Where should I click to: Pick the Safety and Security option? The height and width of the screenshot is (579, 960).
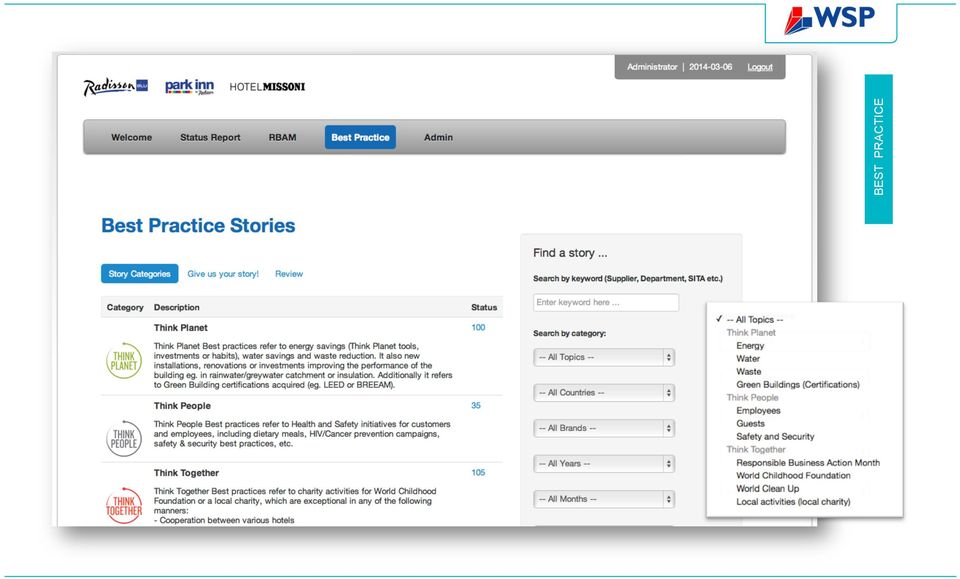pos(775,436)
